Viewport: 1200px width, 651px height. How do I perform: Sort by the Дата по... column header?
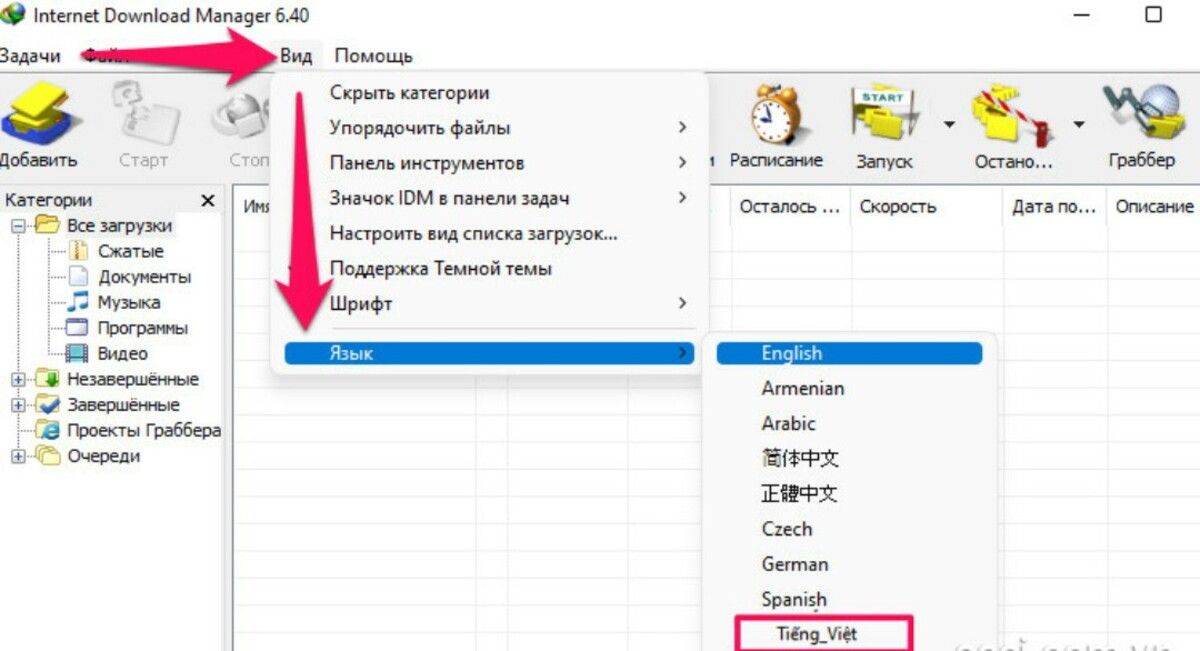1054,207
